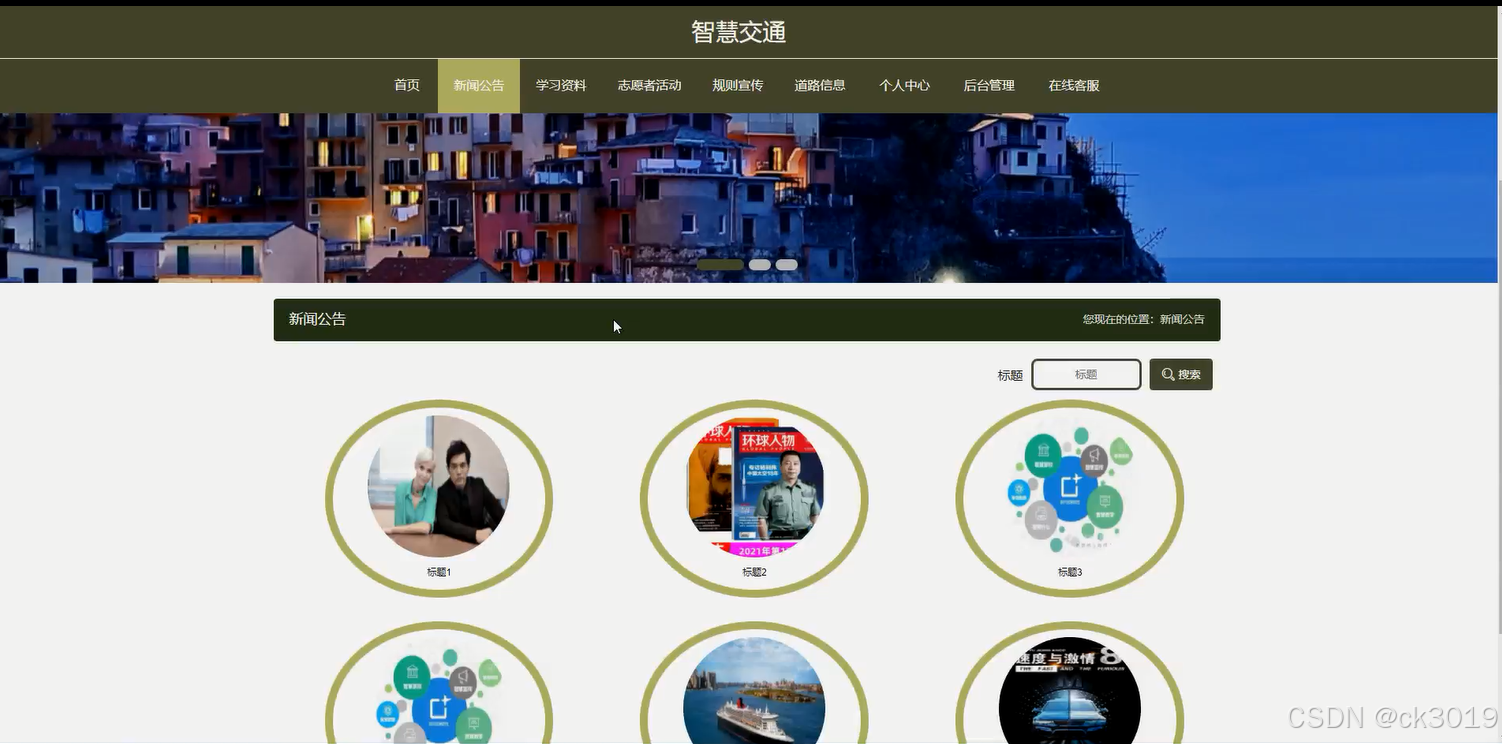Focus the 标题 search input field
Screen dimensions: 1502x744
coord(1086,375)
